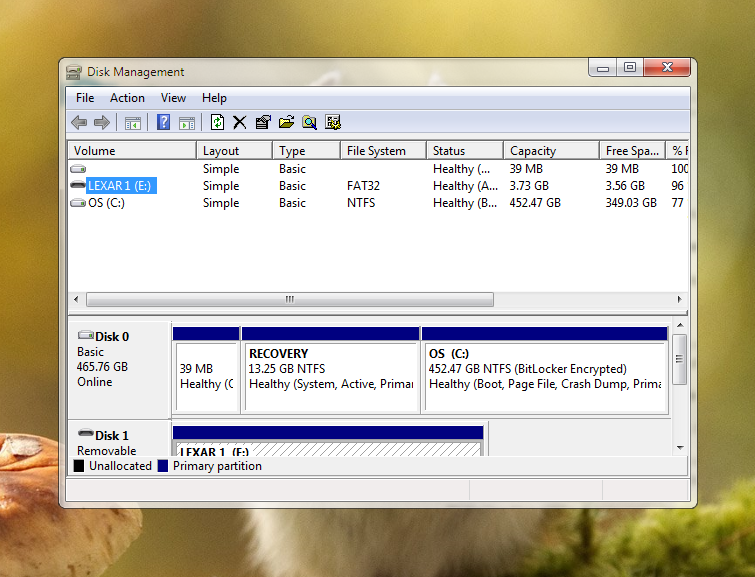This screenshot has width=755, height=577.
Task: Click the Disk 0 drive icon
Action: coord(86,335)
